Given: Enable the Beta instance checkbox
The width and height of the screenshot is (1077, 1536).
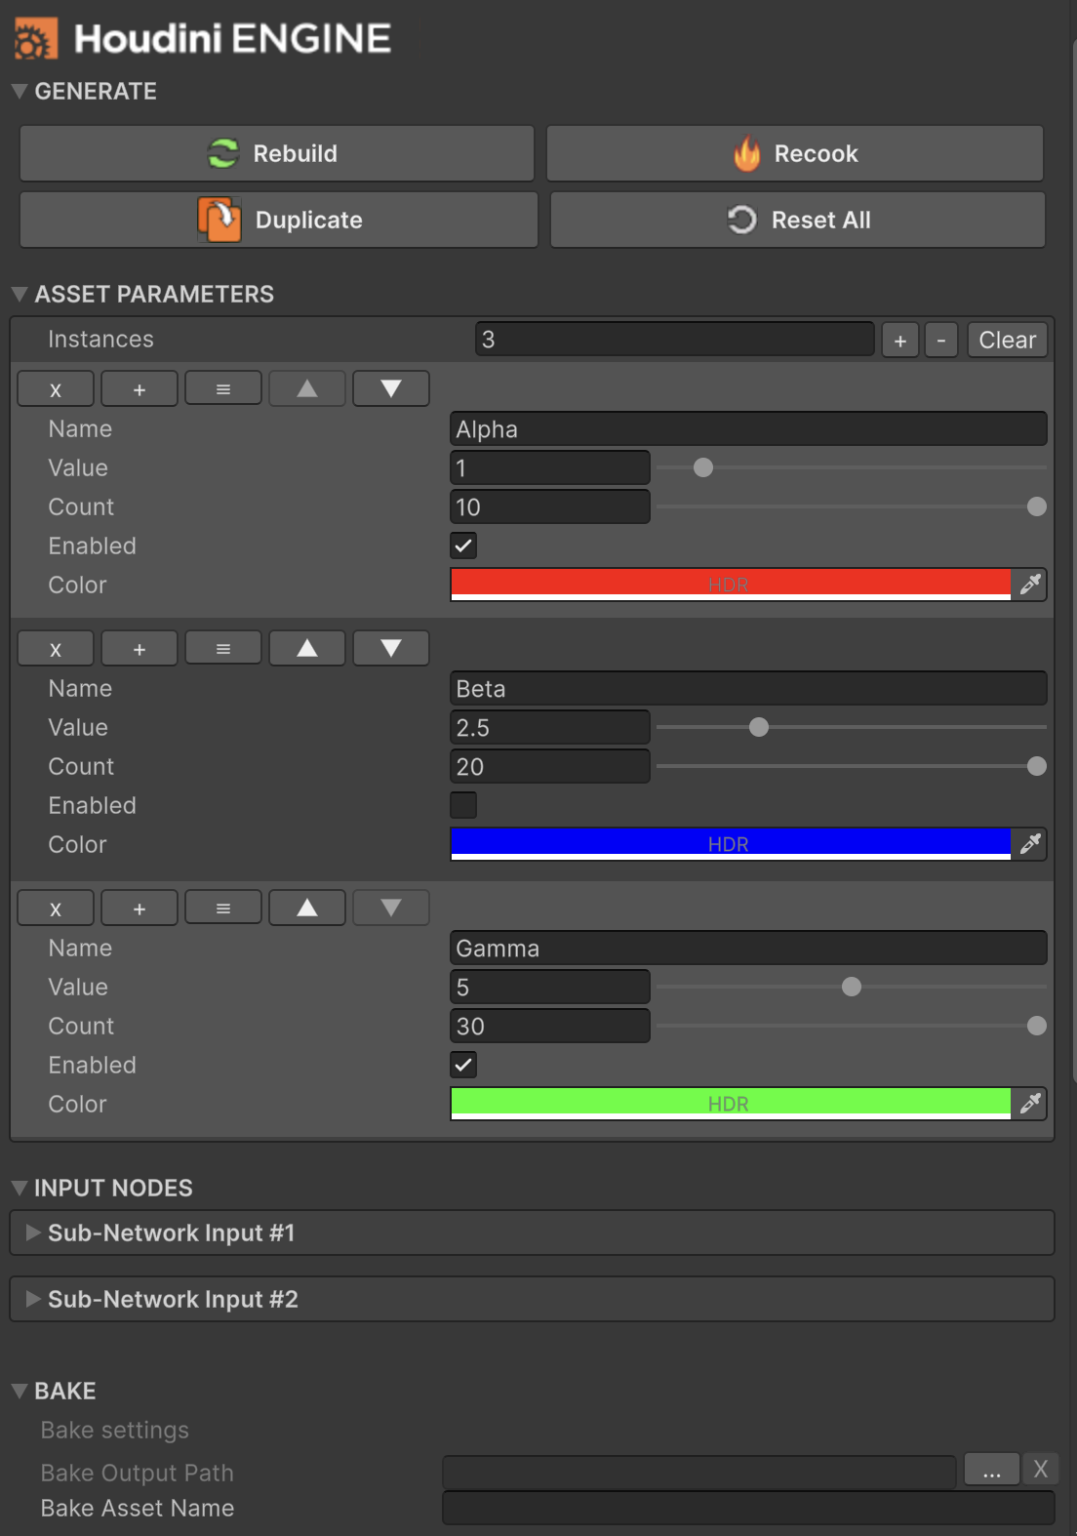Looking at the screenshot, I should pos(463,805).
